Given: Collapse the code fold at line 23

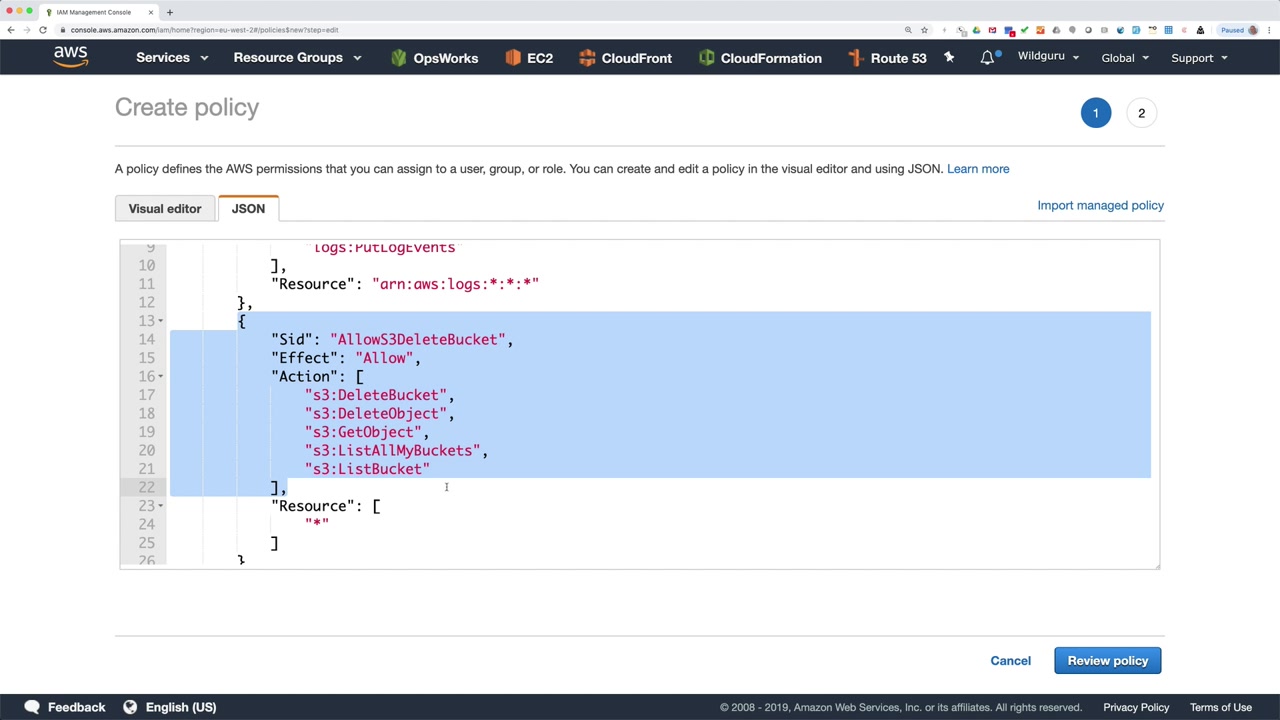Looking at the screenshot, I should click(x=161, y=506).
